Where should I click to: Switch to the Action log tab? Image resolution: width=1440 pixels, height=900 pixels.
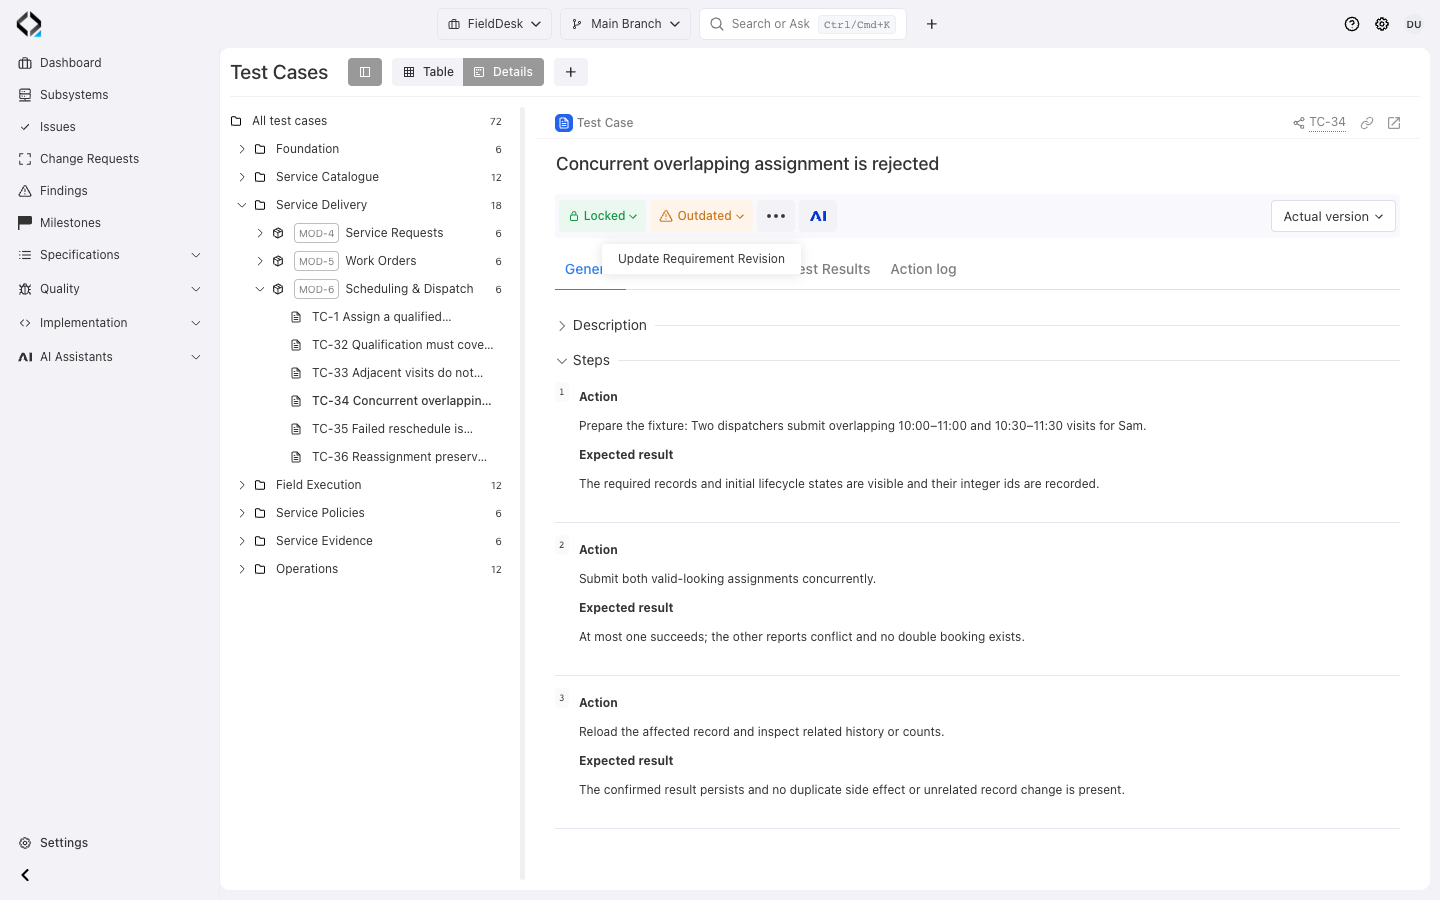click(x=923, y=269)
